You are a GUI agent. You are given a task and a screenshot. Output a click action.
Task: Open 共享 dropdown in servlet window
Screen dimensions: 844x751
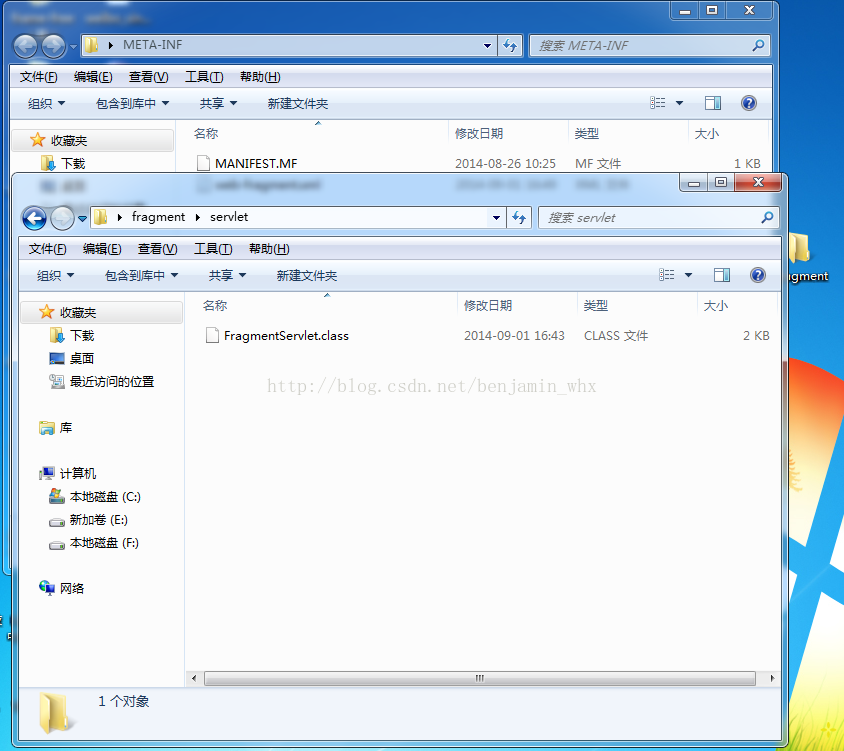tap(227, 276)
